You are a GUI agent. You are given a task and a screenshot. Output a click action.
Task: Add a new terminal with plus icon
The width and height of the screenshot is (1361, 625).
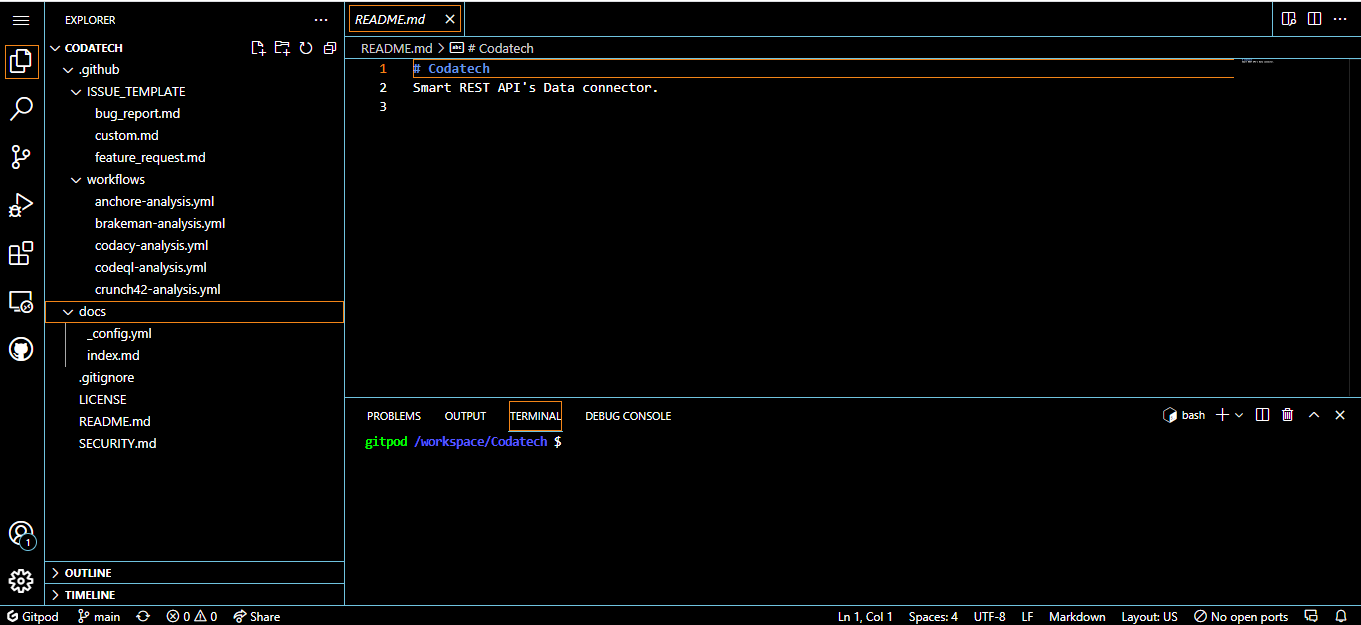pos(1222,415)
